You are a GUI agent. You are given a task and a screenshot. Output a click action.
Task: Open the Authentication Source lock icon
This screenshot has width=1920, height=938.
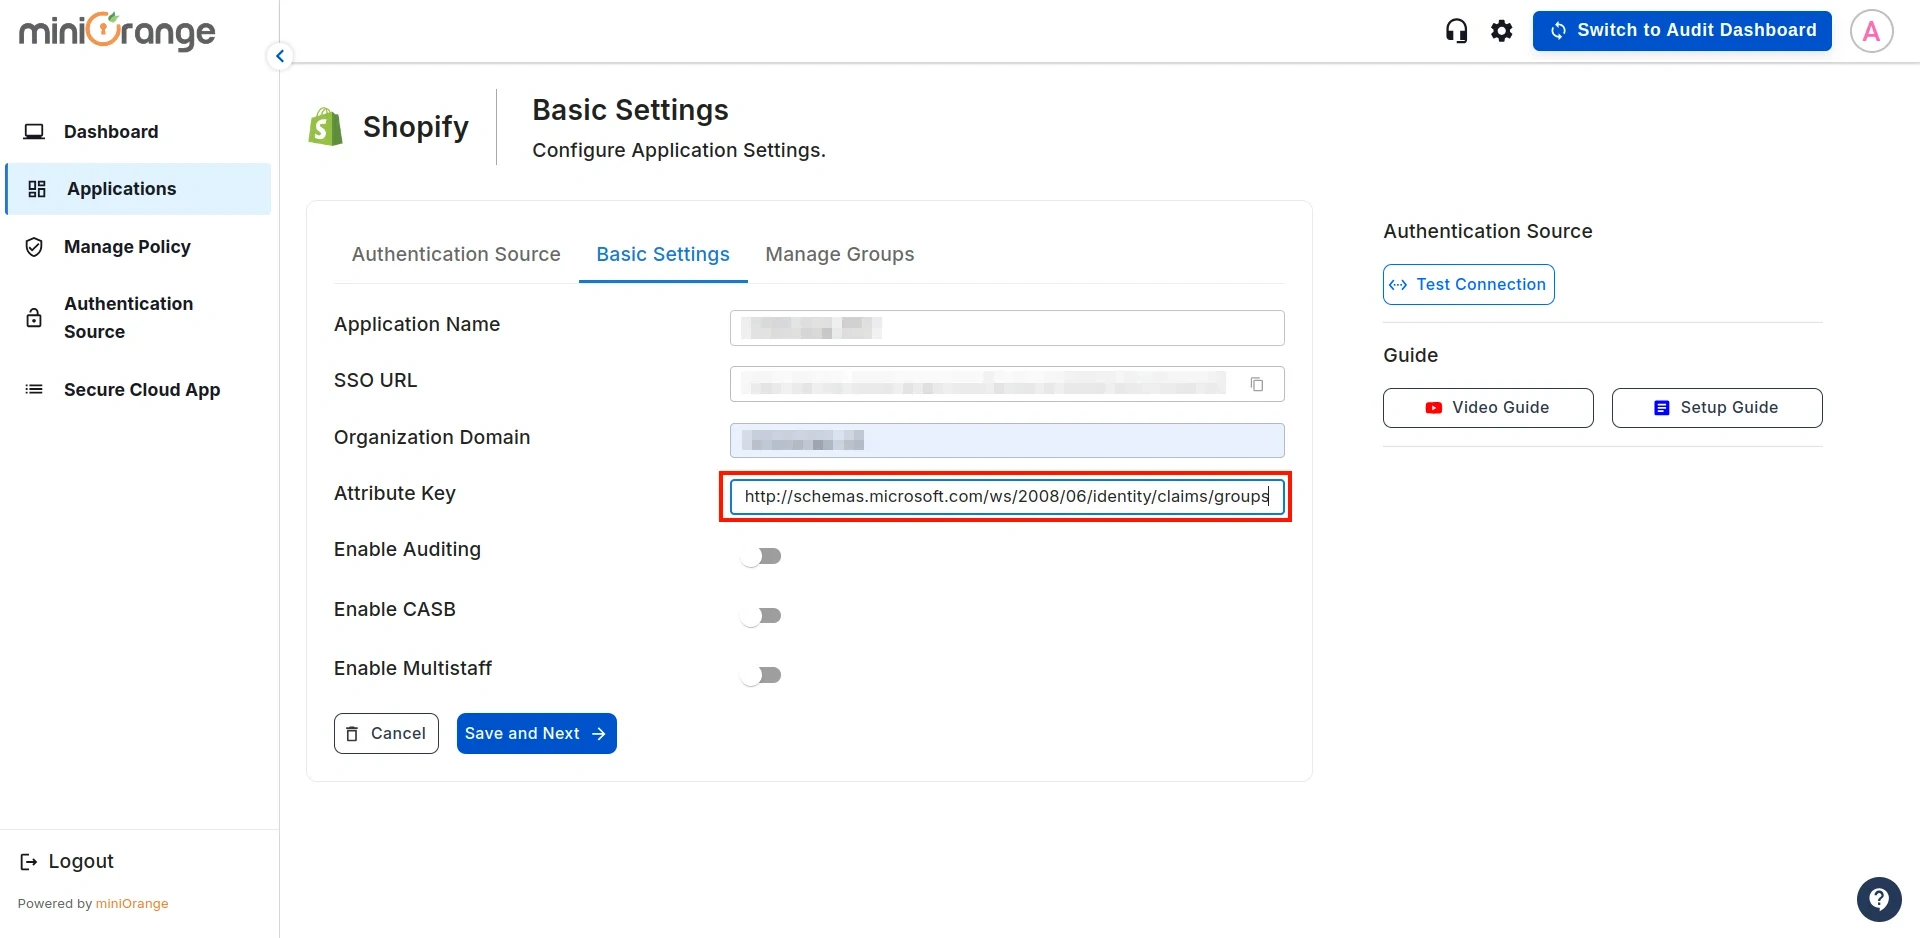click(x=33, y=317)
